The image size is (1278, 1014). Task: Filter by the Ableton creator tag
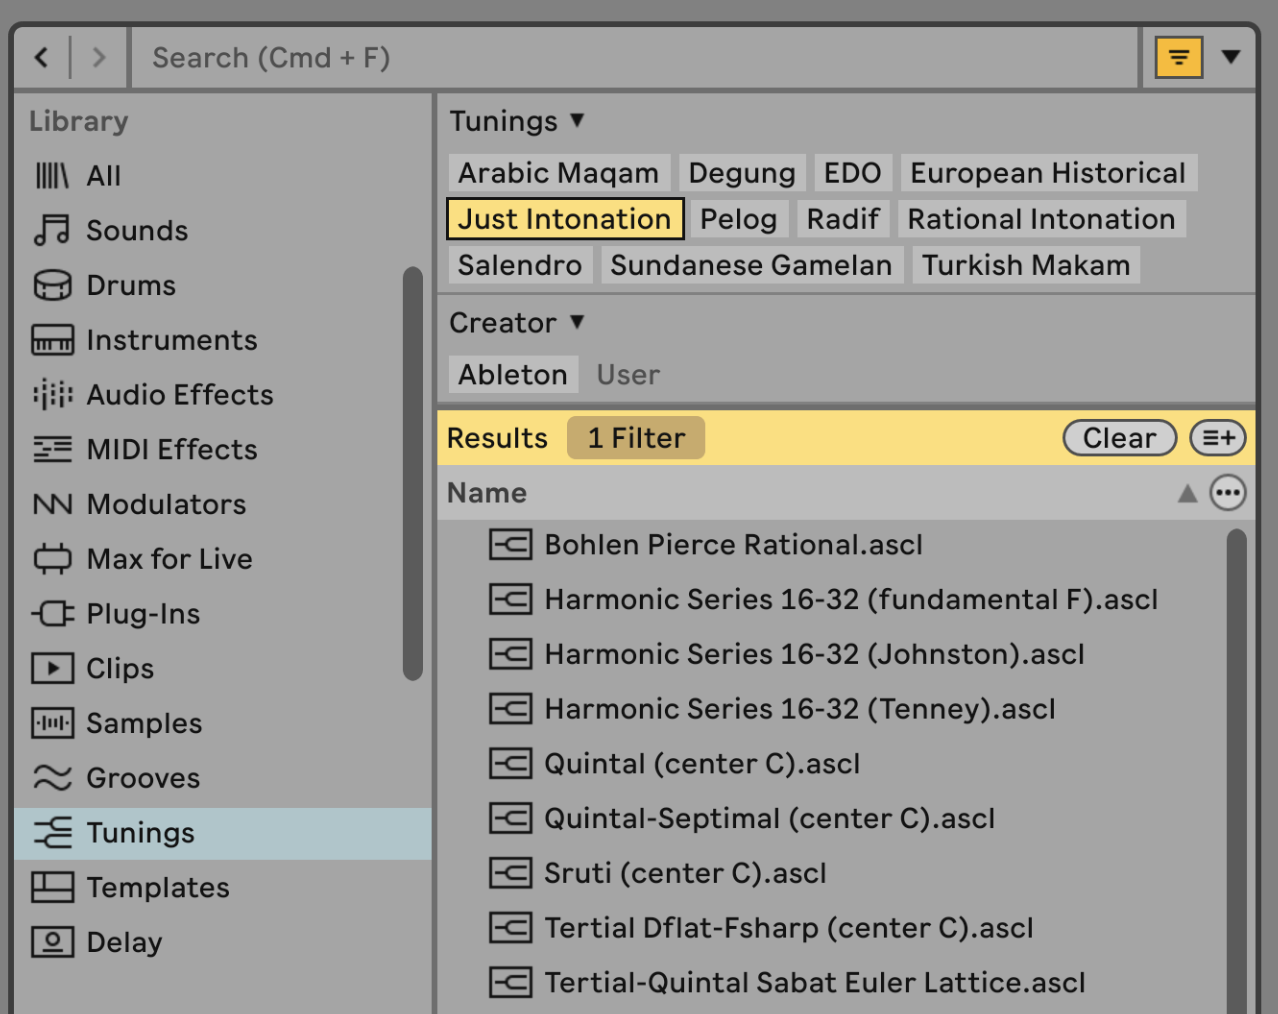pos(512,375)
